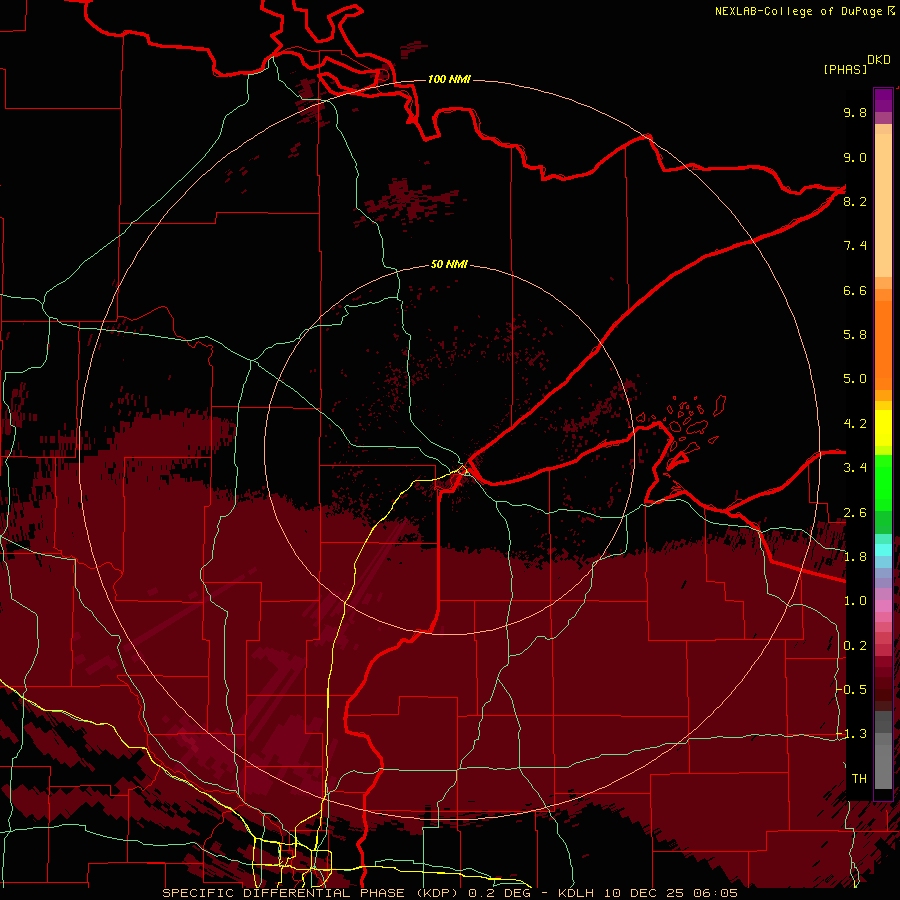The height and width of the screenshot is (900, 900).
Task: Click the 2.6 scale value
Action: [x=855, y=513]
